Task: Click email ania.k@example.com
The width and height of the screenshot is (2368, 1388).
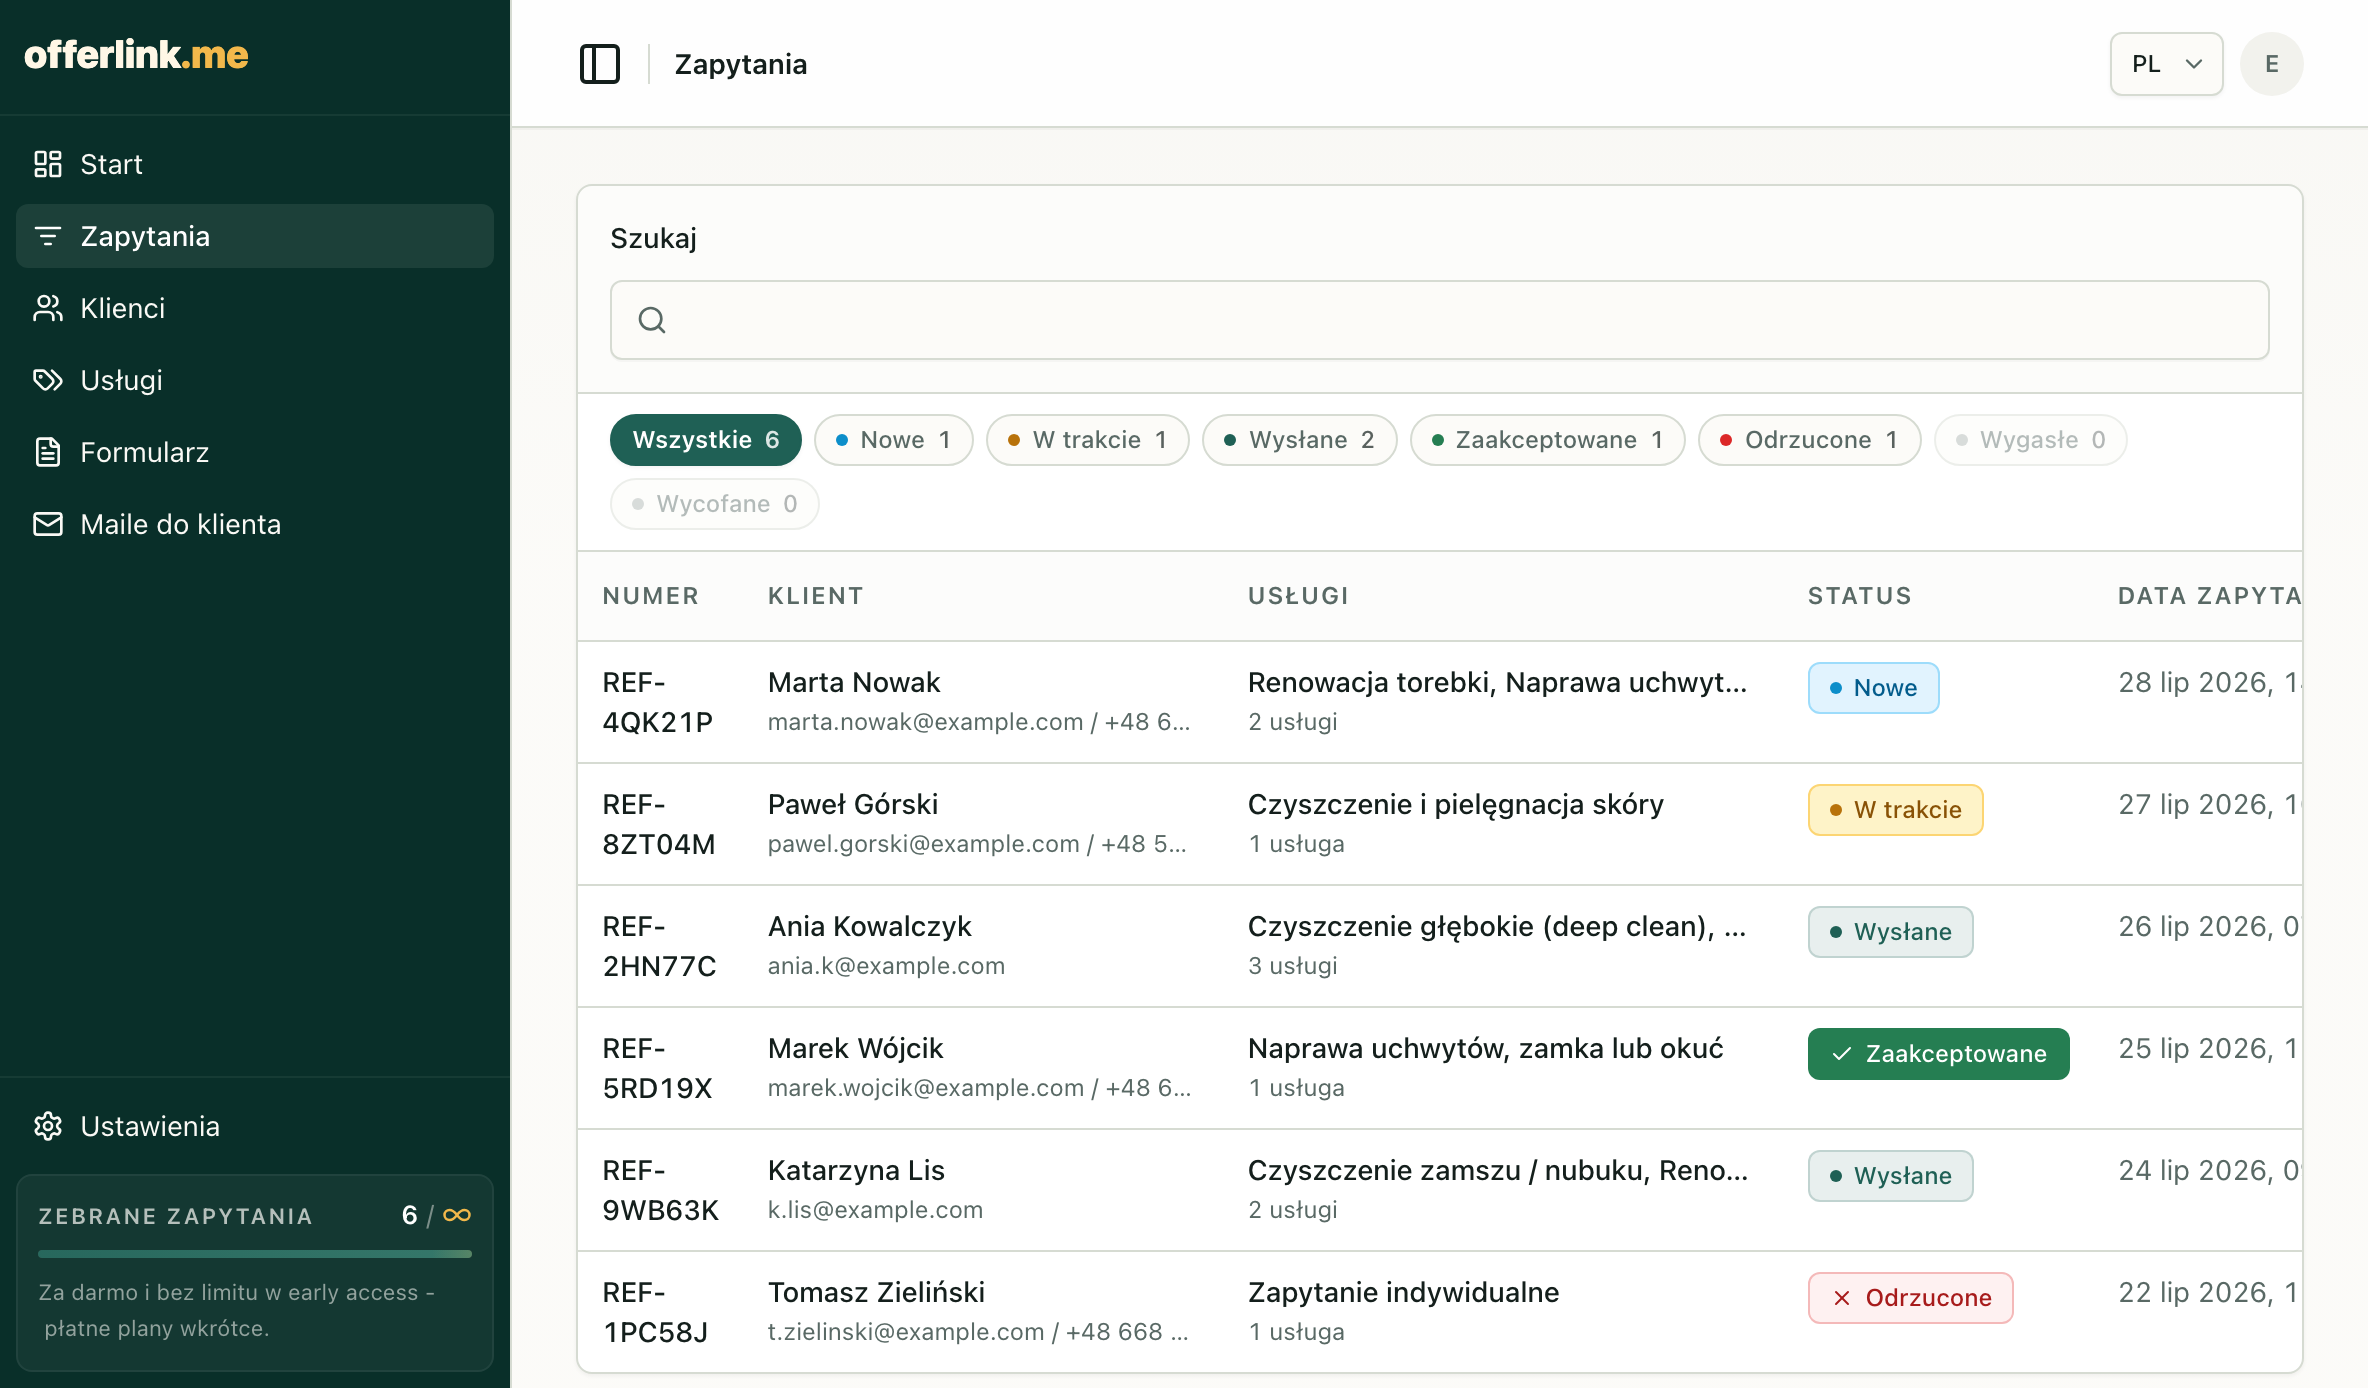Action: coord(887,966)
